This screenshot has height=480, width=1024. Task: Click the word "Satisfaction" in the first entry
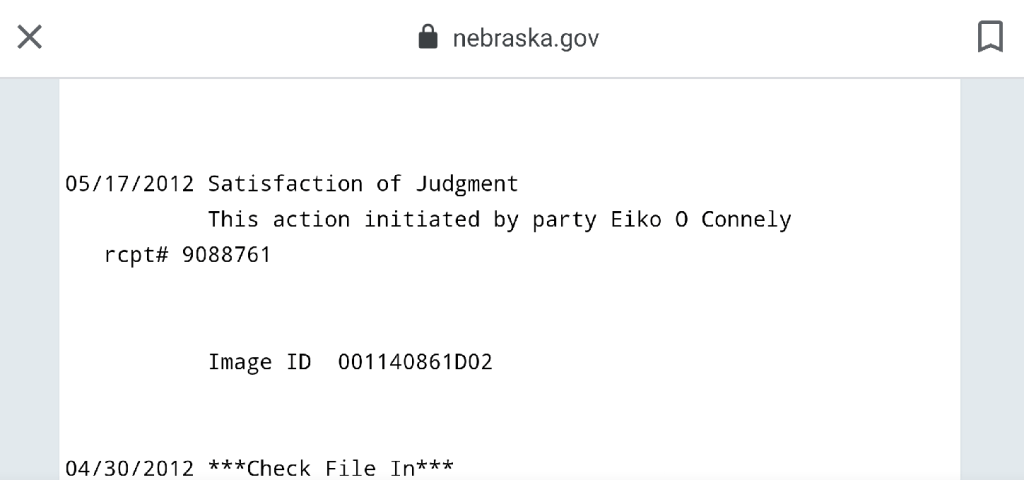[x=285, y=184]
